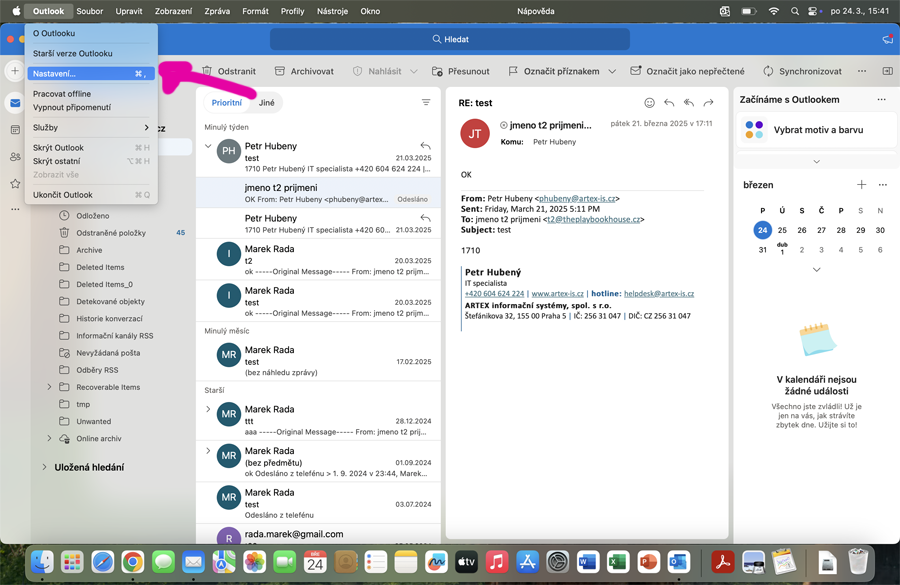The image size is (900, 585).
Task: Open the Zpráva menu in the menu bar
Action: (217, 11)
